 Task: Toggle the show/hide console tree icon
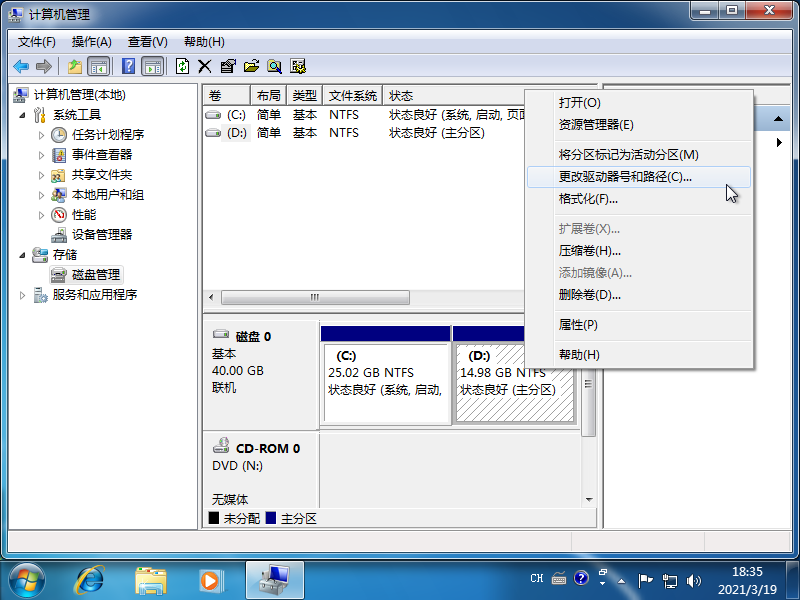pos(99,66)
